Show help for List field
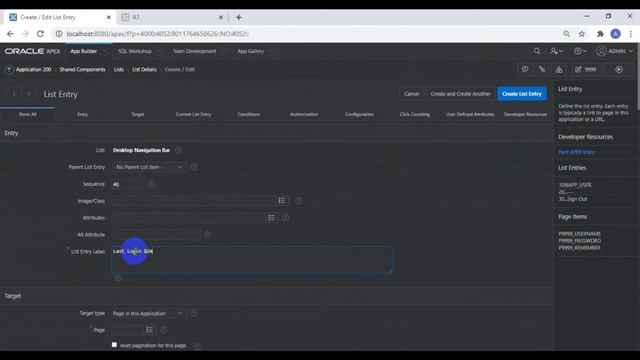Screen dimensions: 640x360 [178, 150]
